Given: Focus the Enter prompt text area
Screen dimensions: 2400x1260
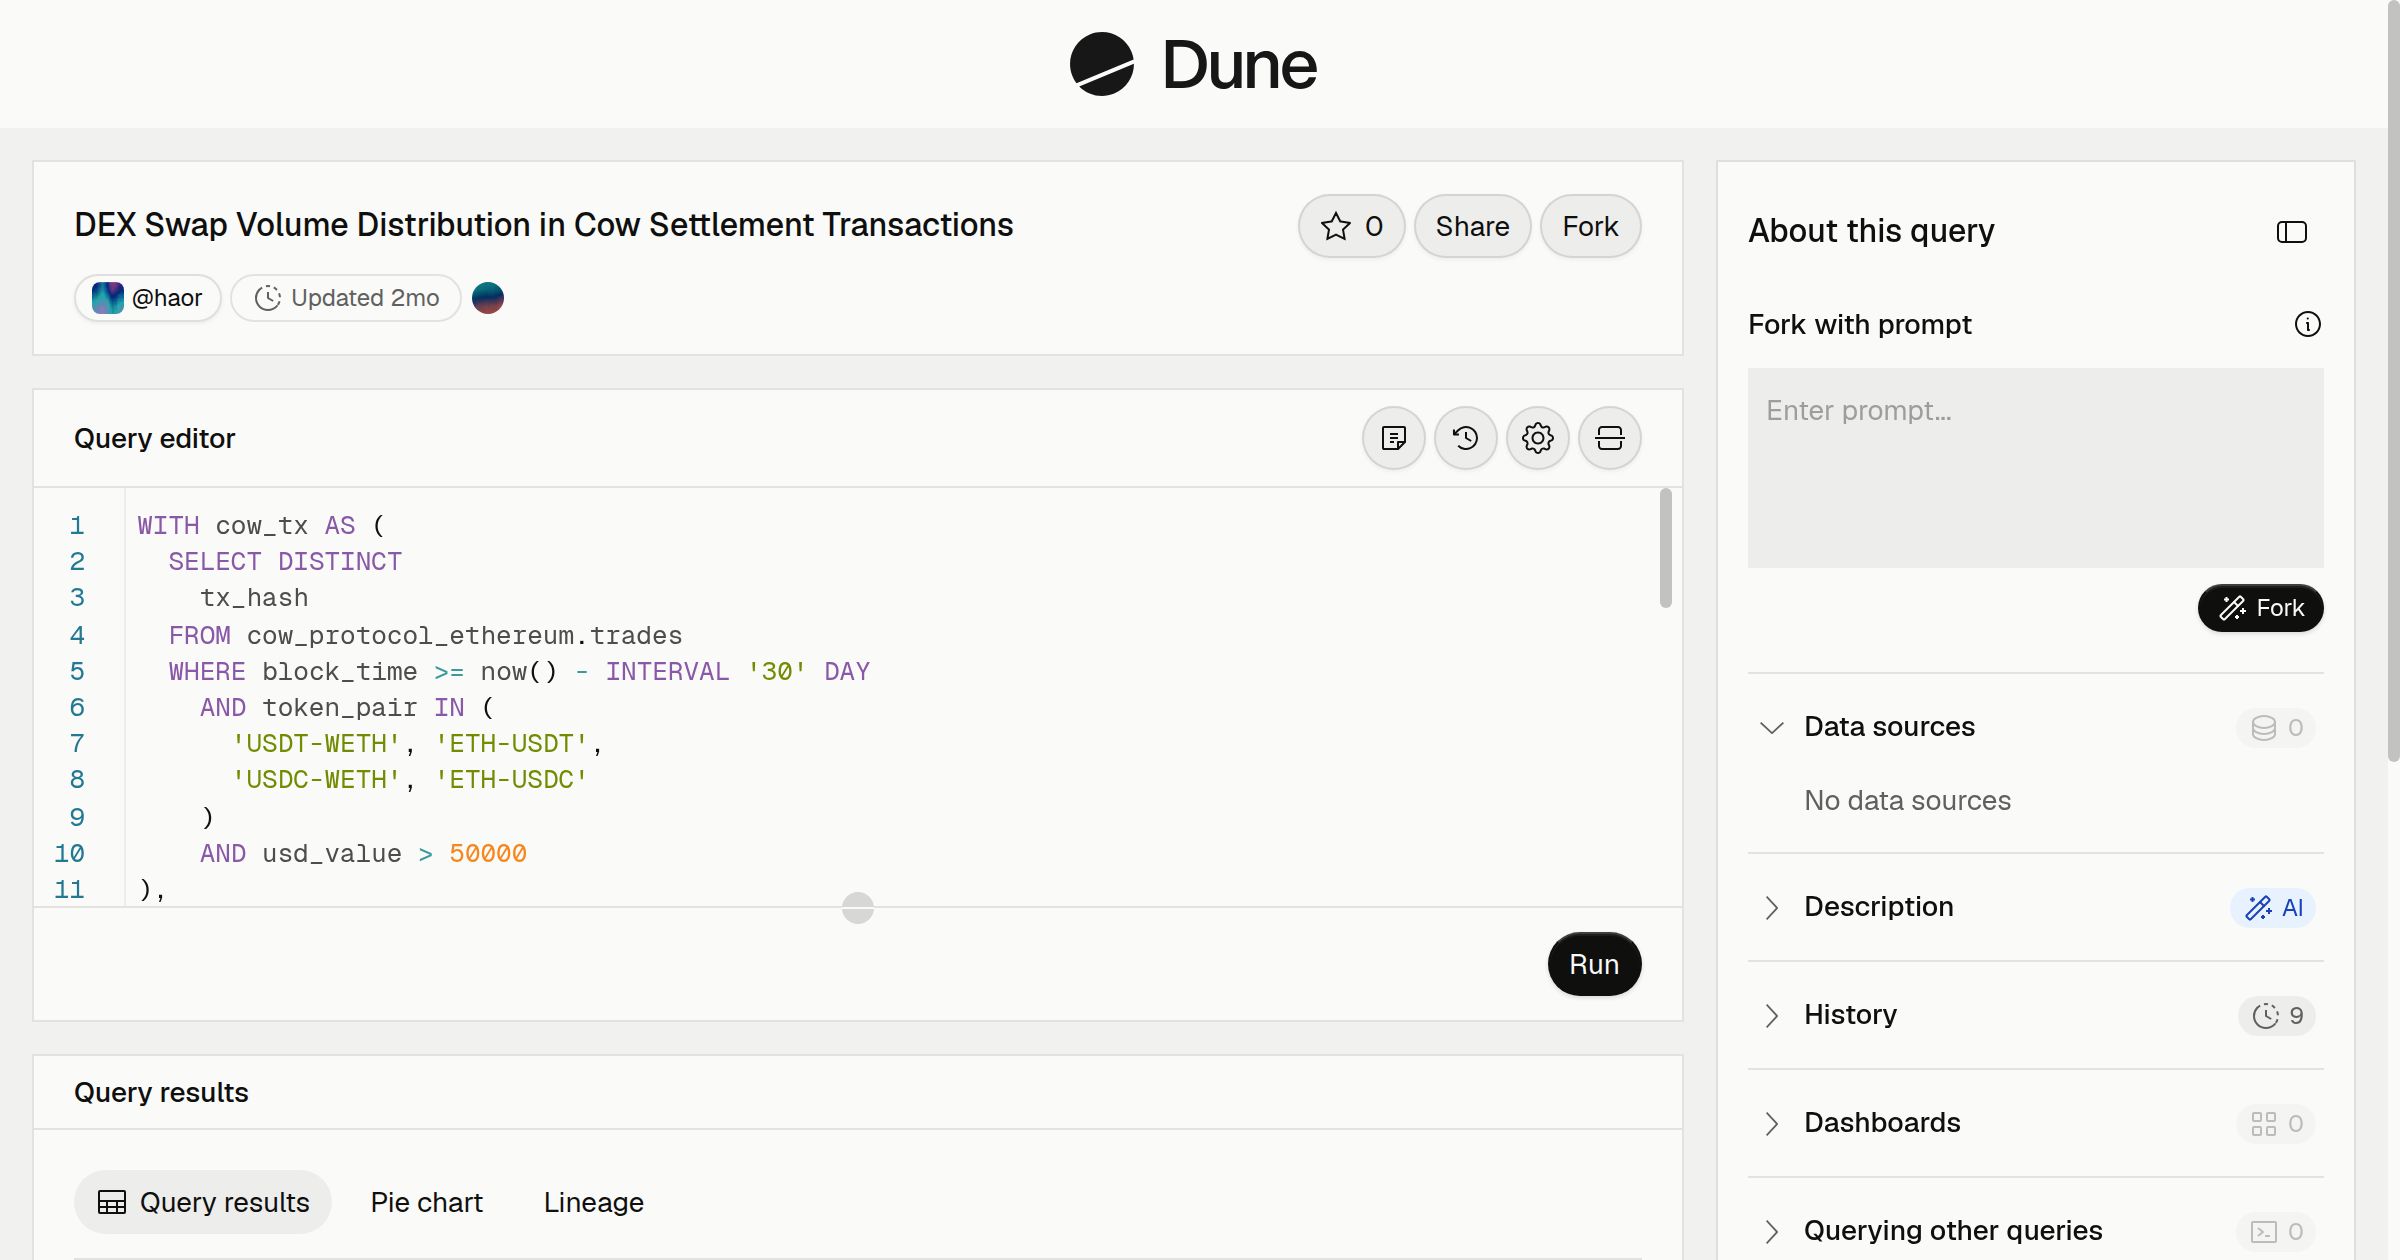Looking at the screenshot, I should click(2036, 468).
